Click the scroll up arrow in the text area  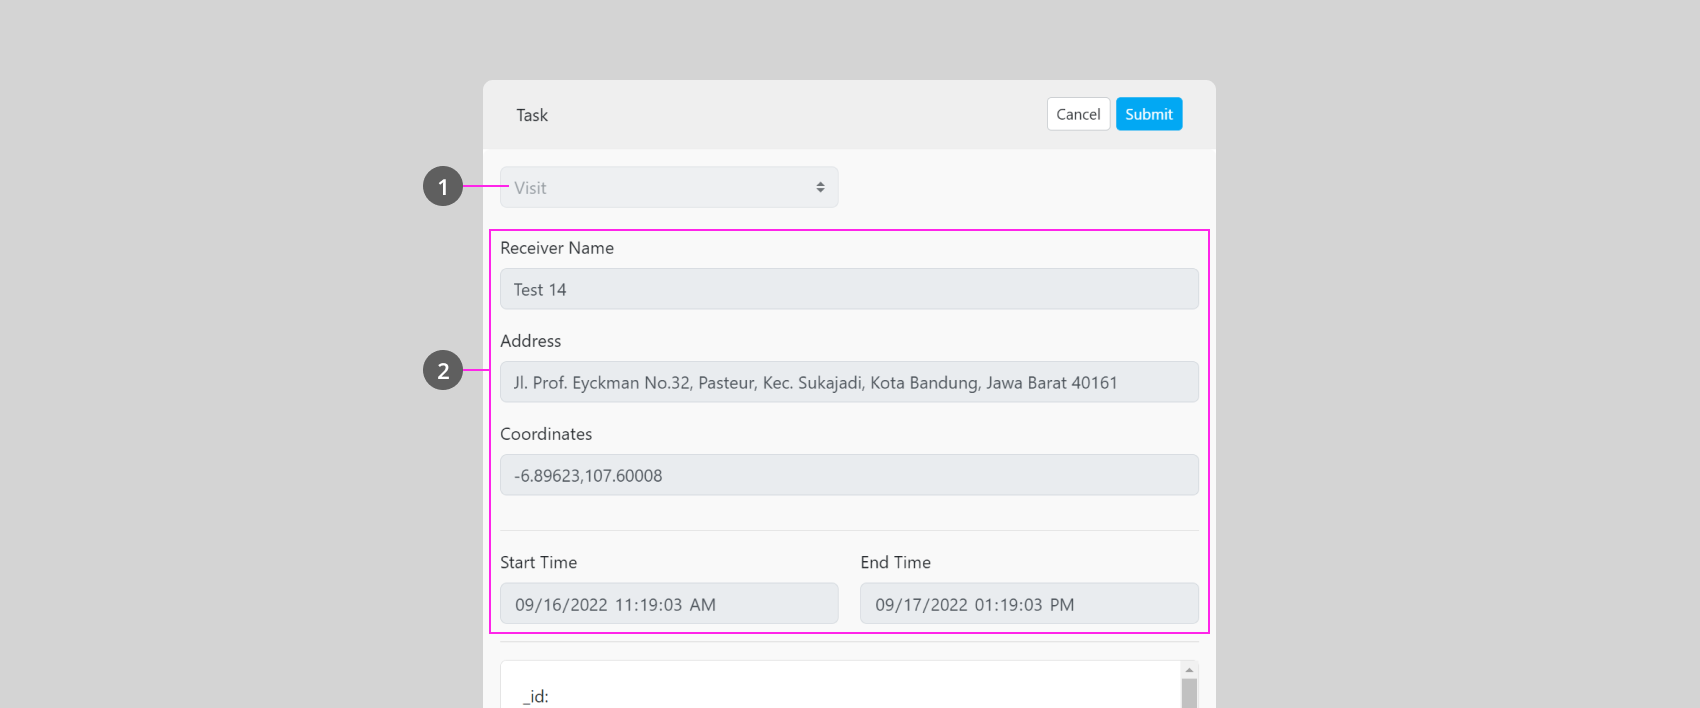[x=1189, y=670]
